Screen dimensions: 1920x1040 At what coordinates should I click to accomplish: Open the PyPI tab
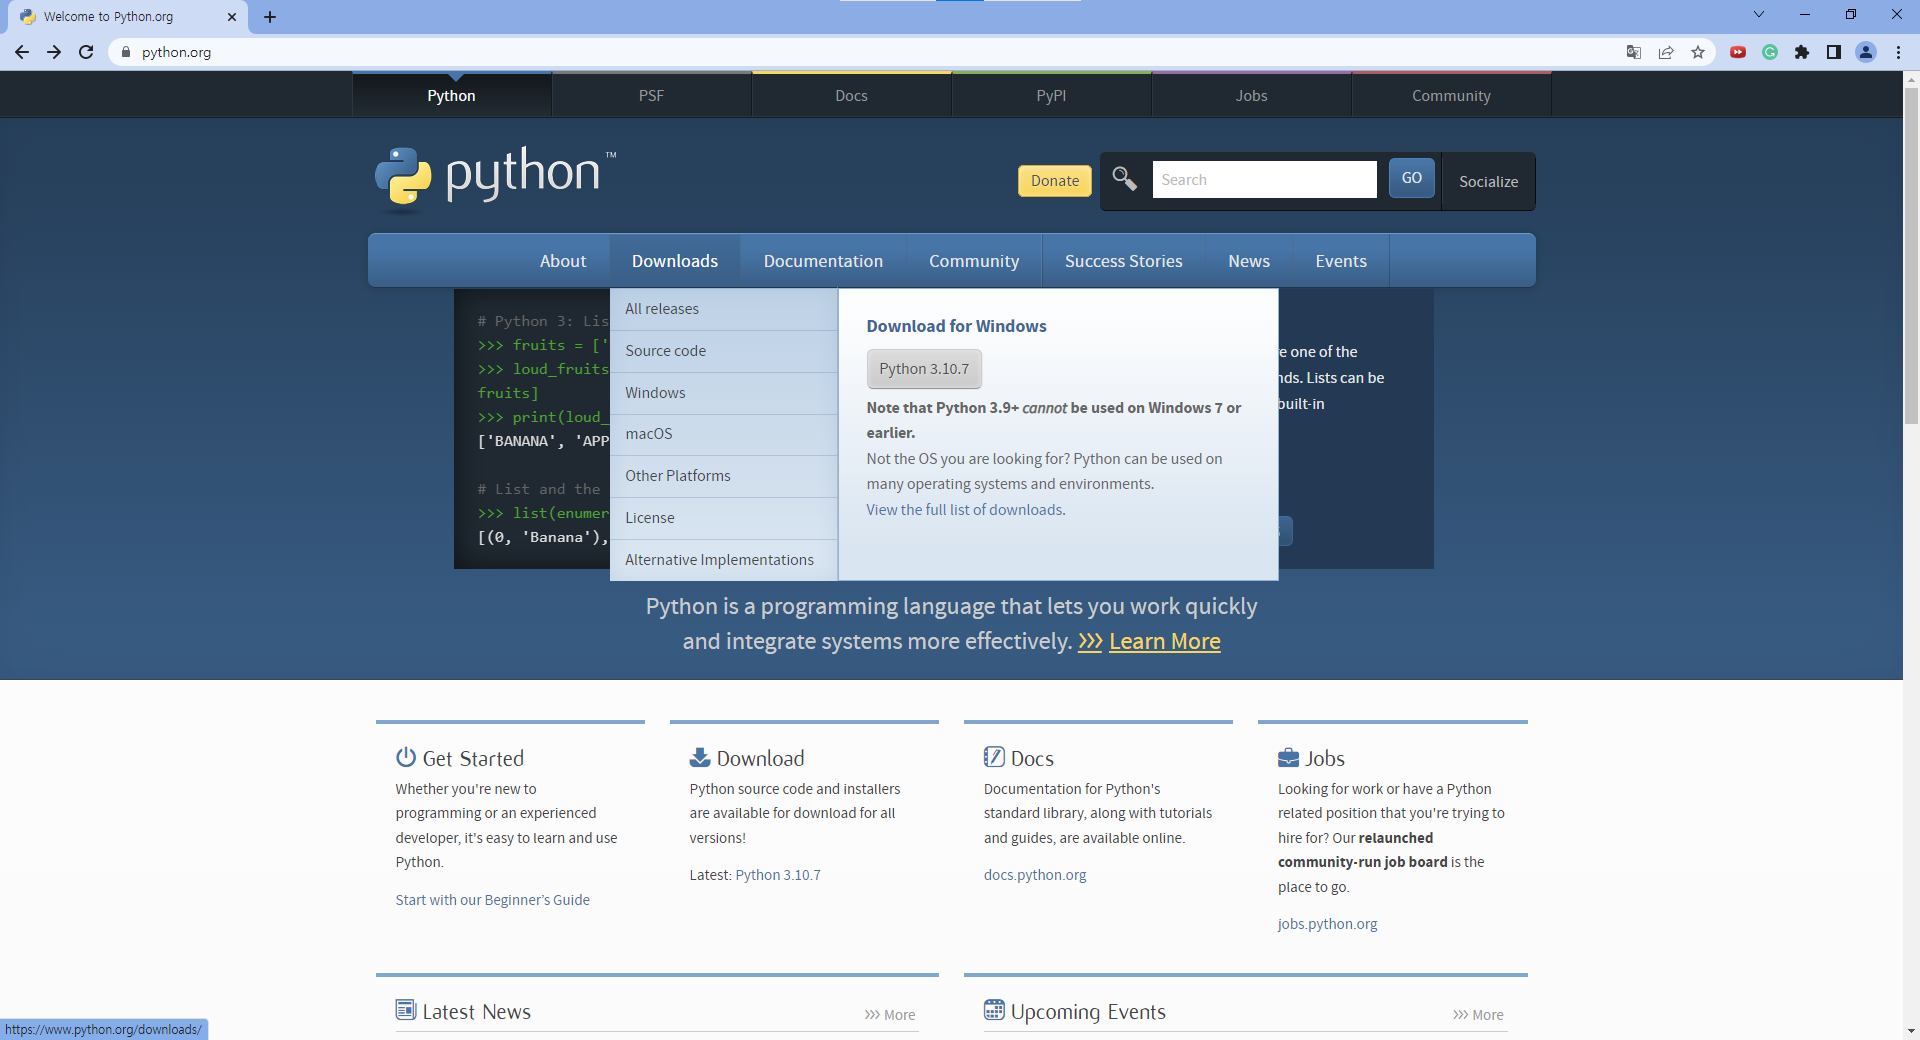pos(1052,95)
